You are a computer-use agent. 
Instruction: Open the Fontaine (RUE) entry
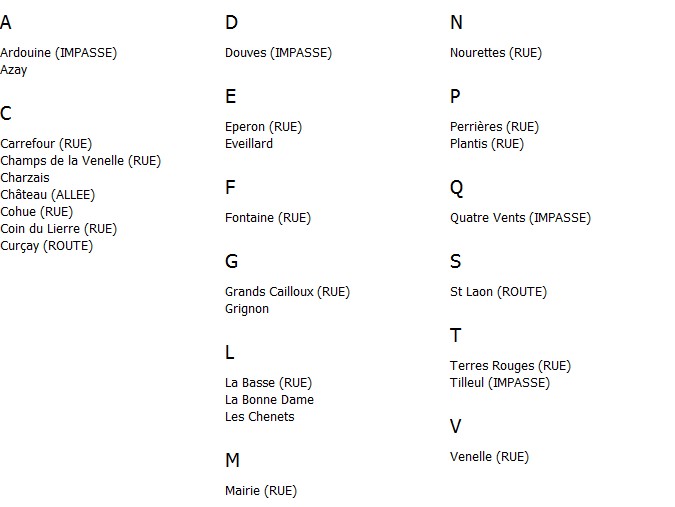pos(268,218)
